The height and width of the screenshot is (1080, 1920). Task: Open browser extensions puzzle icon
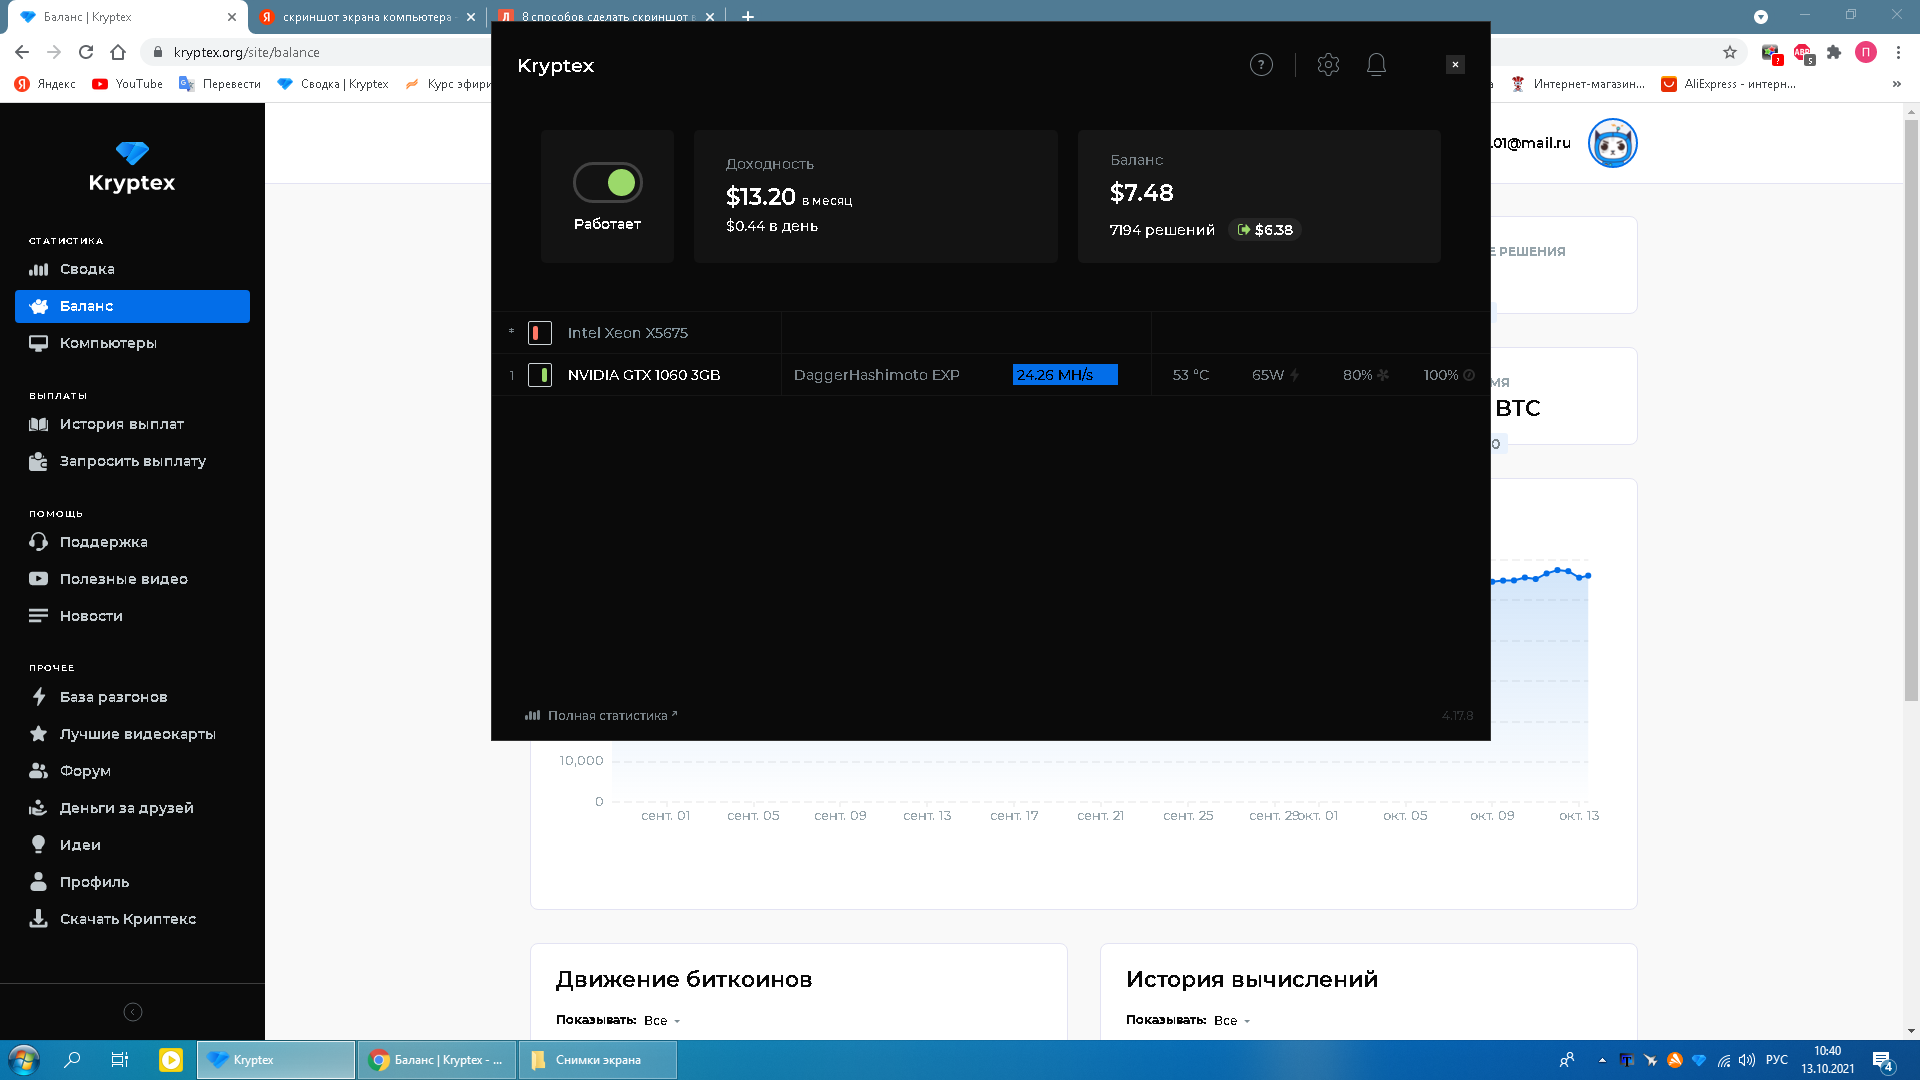pos(1834,52)
